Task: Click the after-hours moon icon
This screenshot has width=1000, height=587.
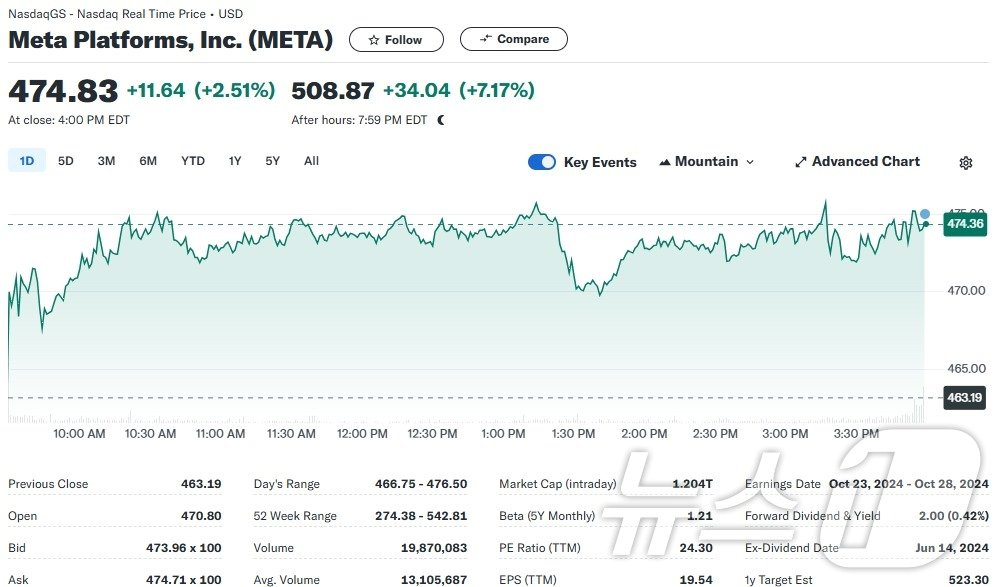Action: [441, 120]
